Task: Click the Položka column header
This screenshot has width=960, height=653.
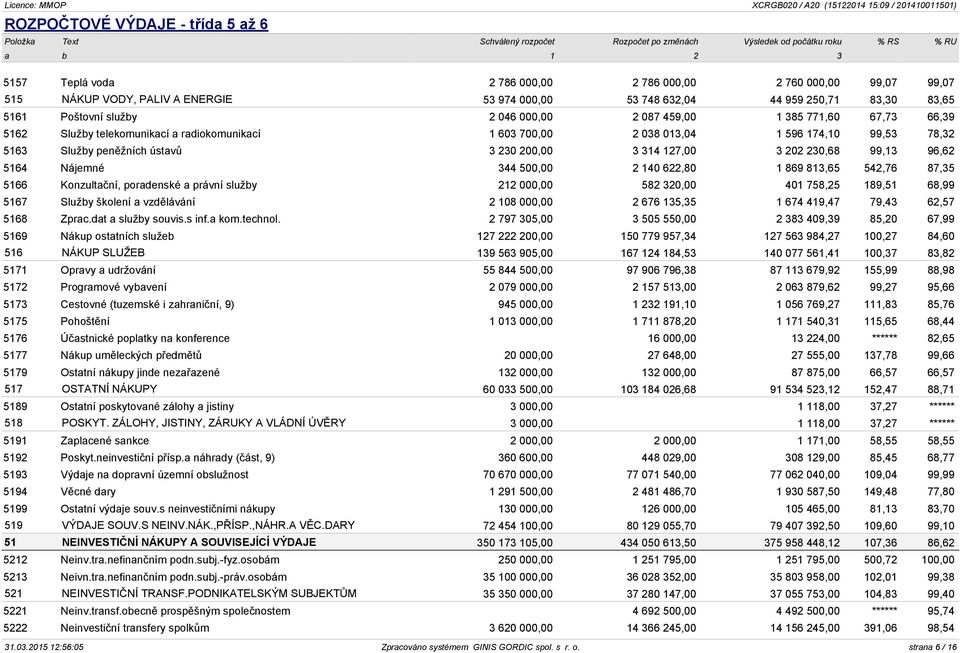Action: coord(20,42)
